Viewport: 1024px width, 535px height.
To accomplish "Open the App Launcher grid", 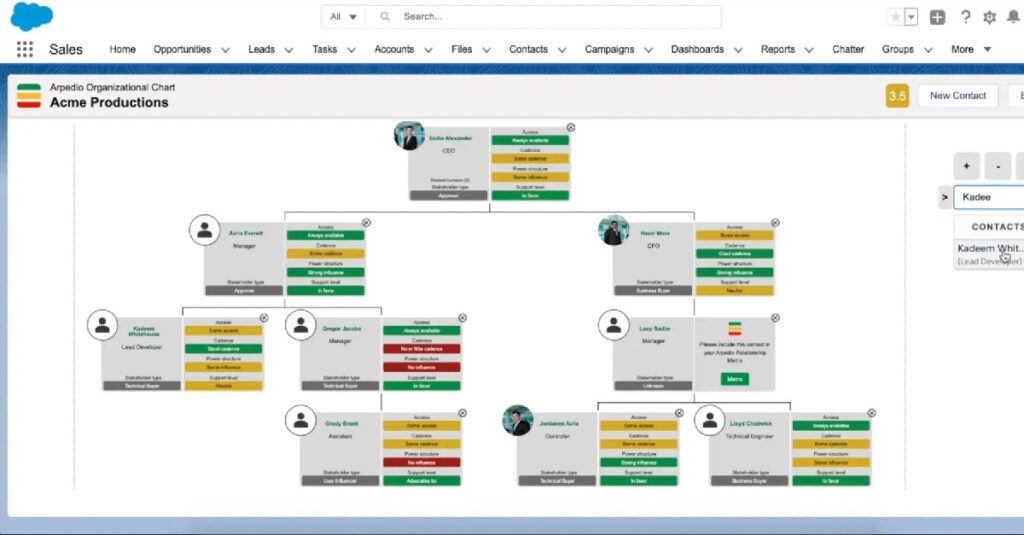I will [x=25, y=49].
